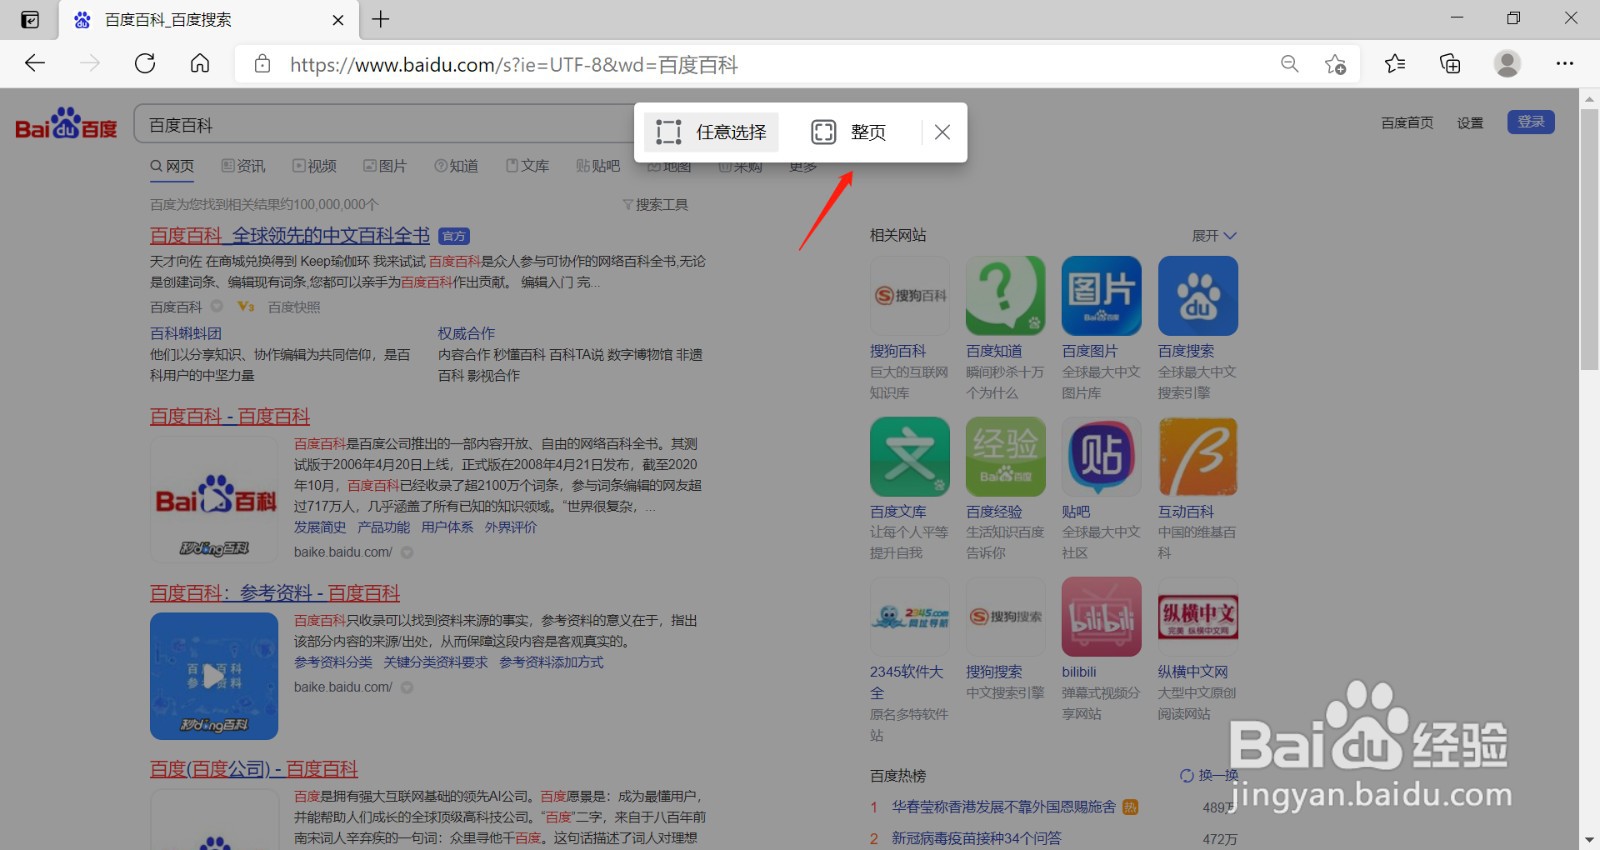
Task: Open the 2345软件大全 site icon
Action: tap(910, 617)
